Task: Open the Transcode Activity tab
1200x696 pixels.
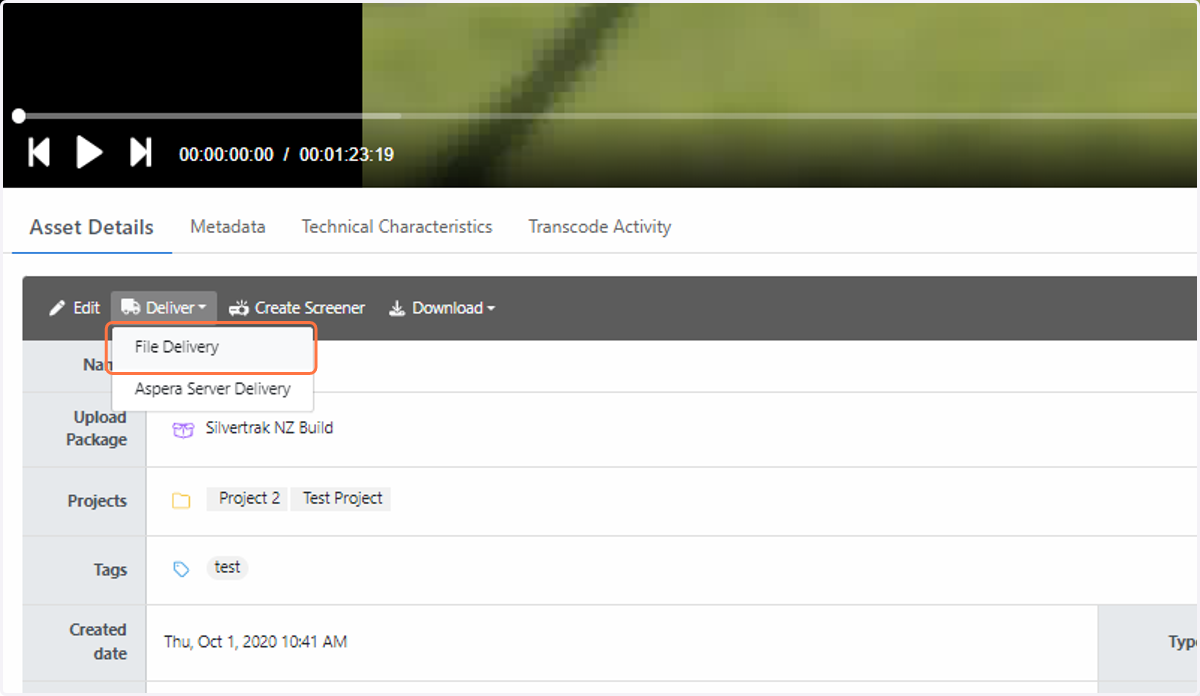Action: pos(600,227)
